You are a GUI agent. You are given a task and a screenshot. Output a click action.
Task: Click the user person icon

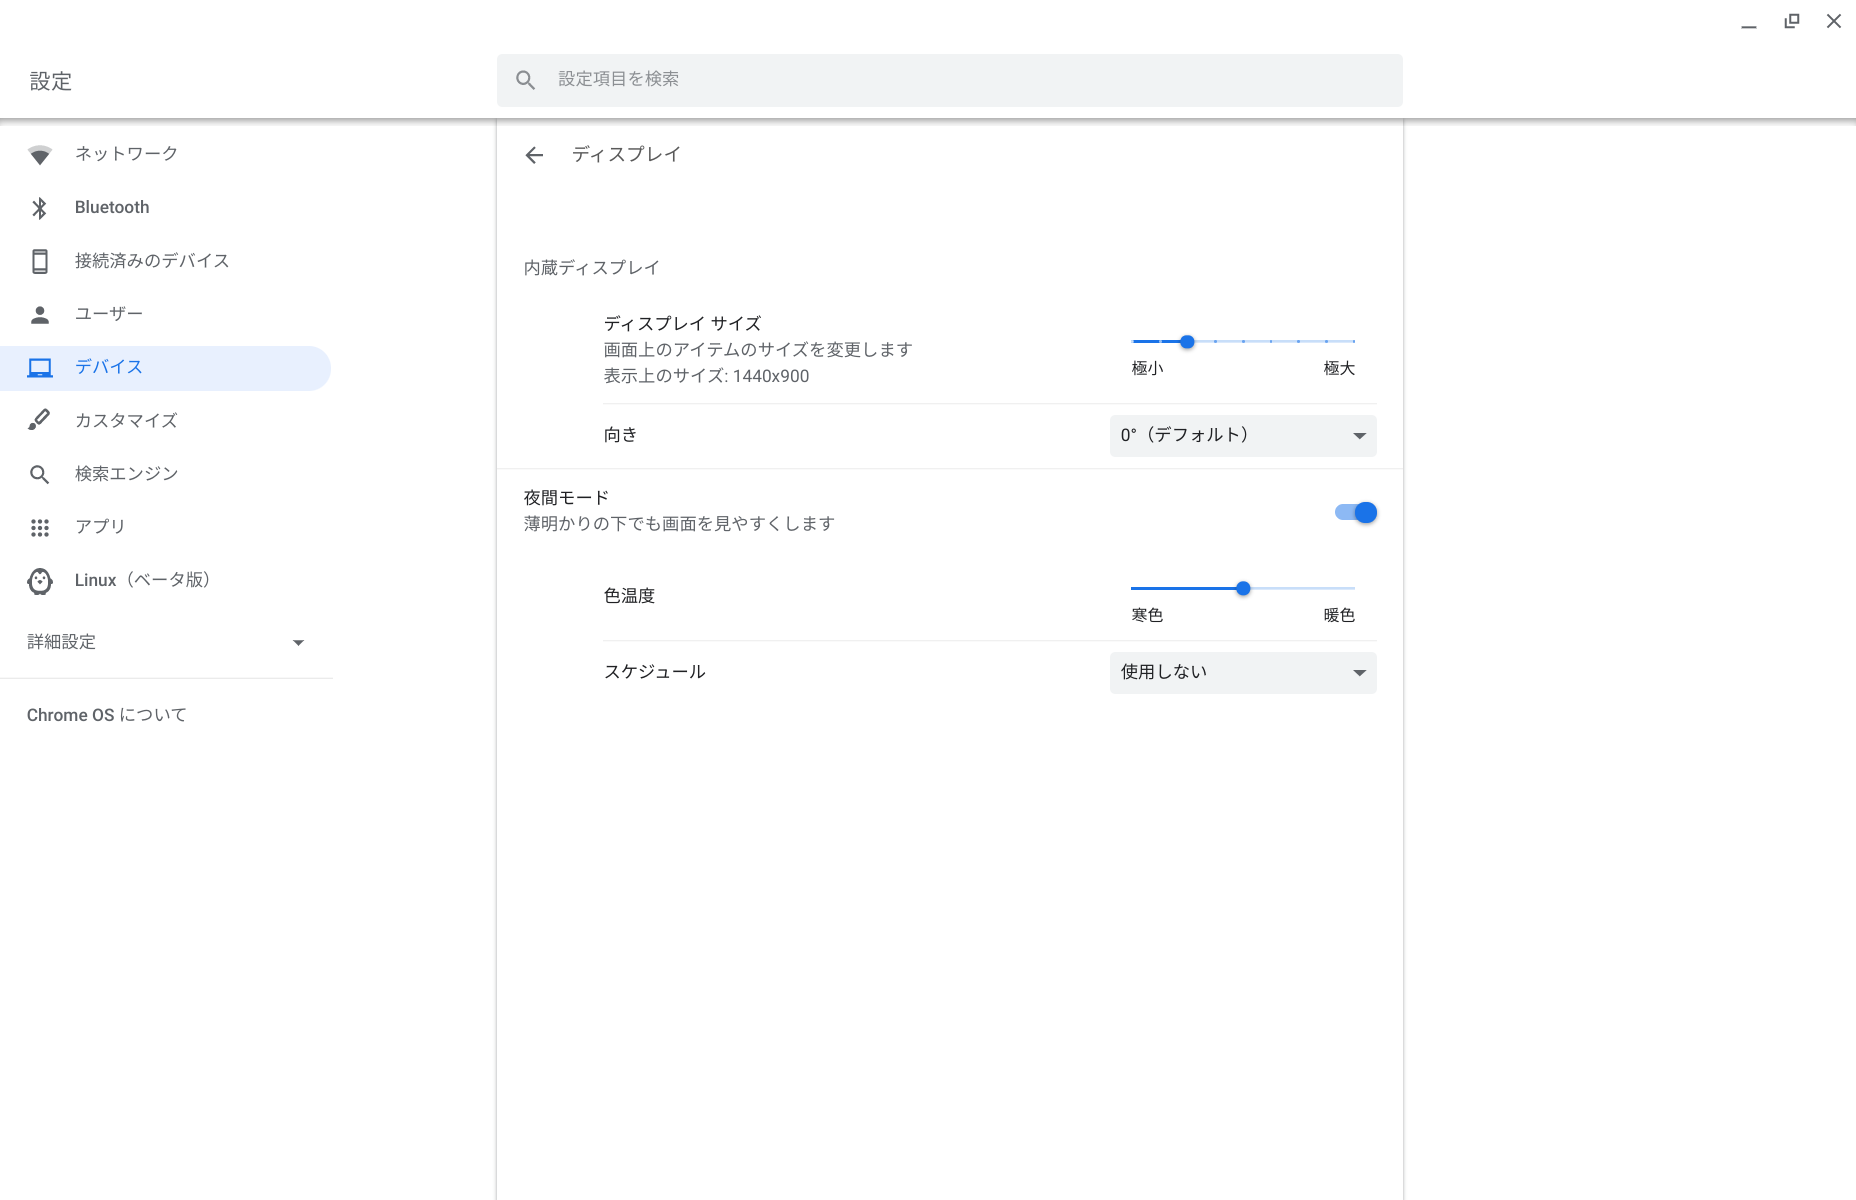point(40,315)
